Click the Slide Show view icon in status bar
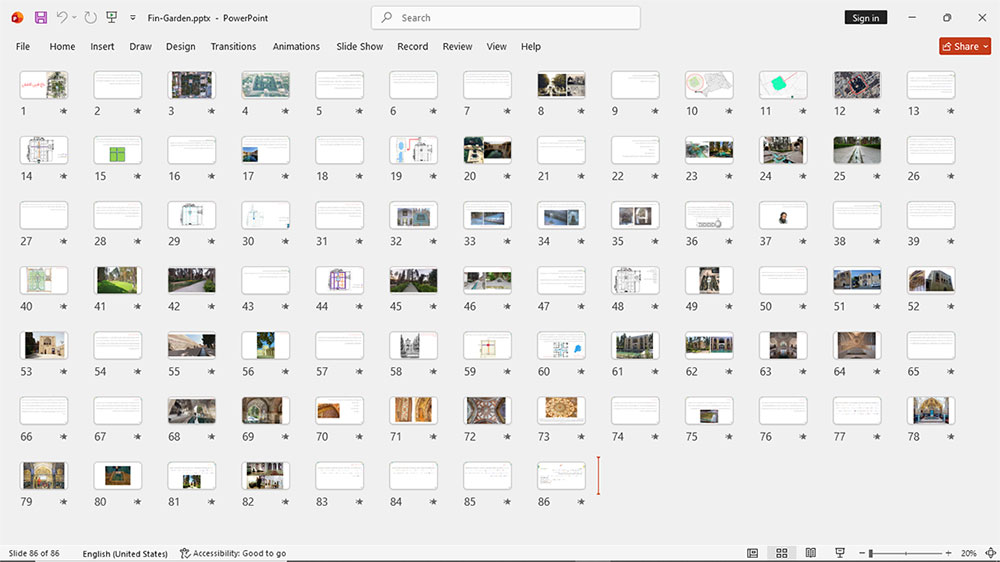Image resolution: width=1000 pixels, height=562 pixels. 840,553
